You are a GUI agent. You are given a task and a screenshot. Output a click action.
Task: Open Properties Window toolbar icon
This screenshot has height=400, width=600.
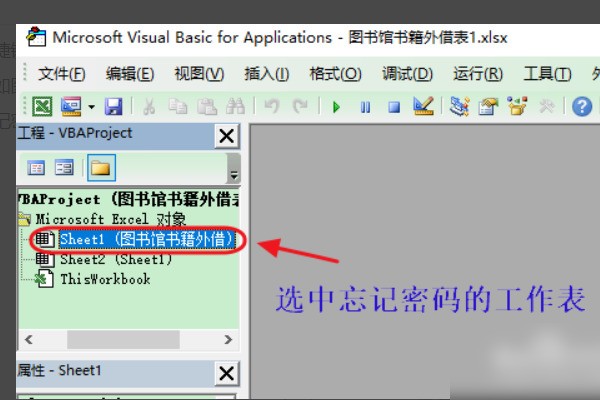pos(488,106)
